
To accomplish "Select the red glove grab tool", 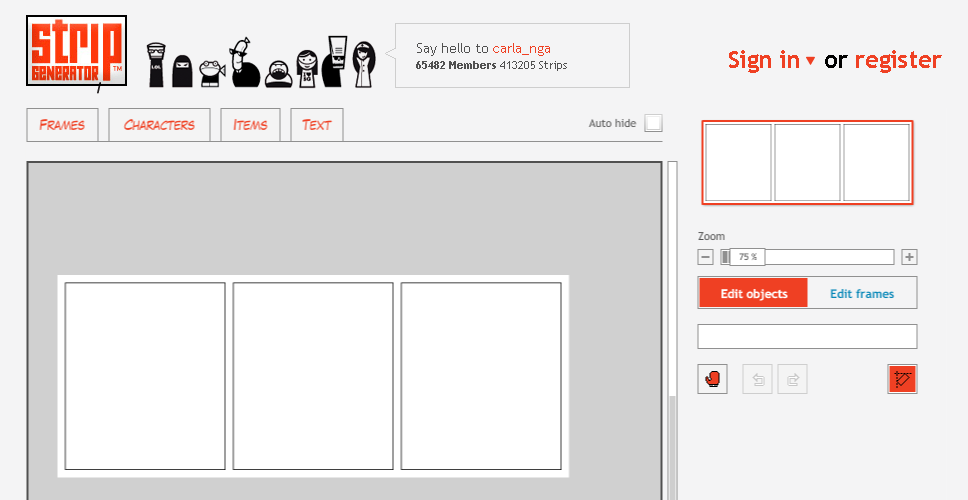I will 712,378.
